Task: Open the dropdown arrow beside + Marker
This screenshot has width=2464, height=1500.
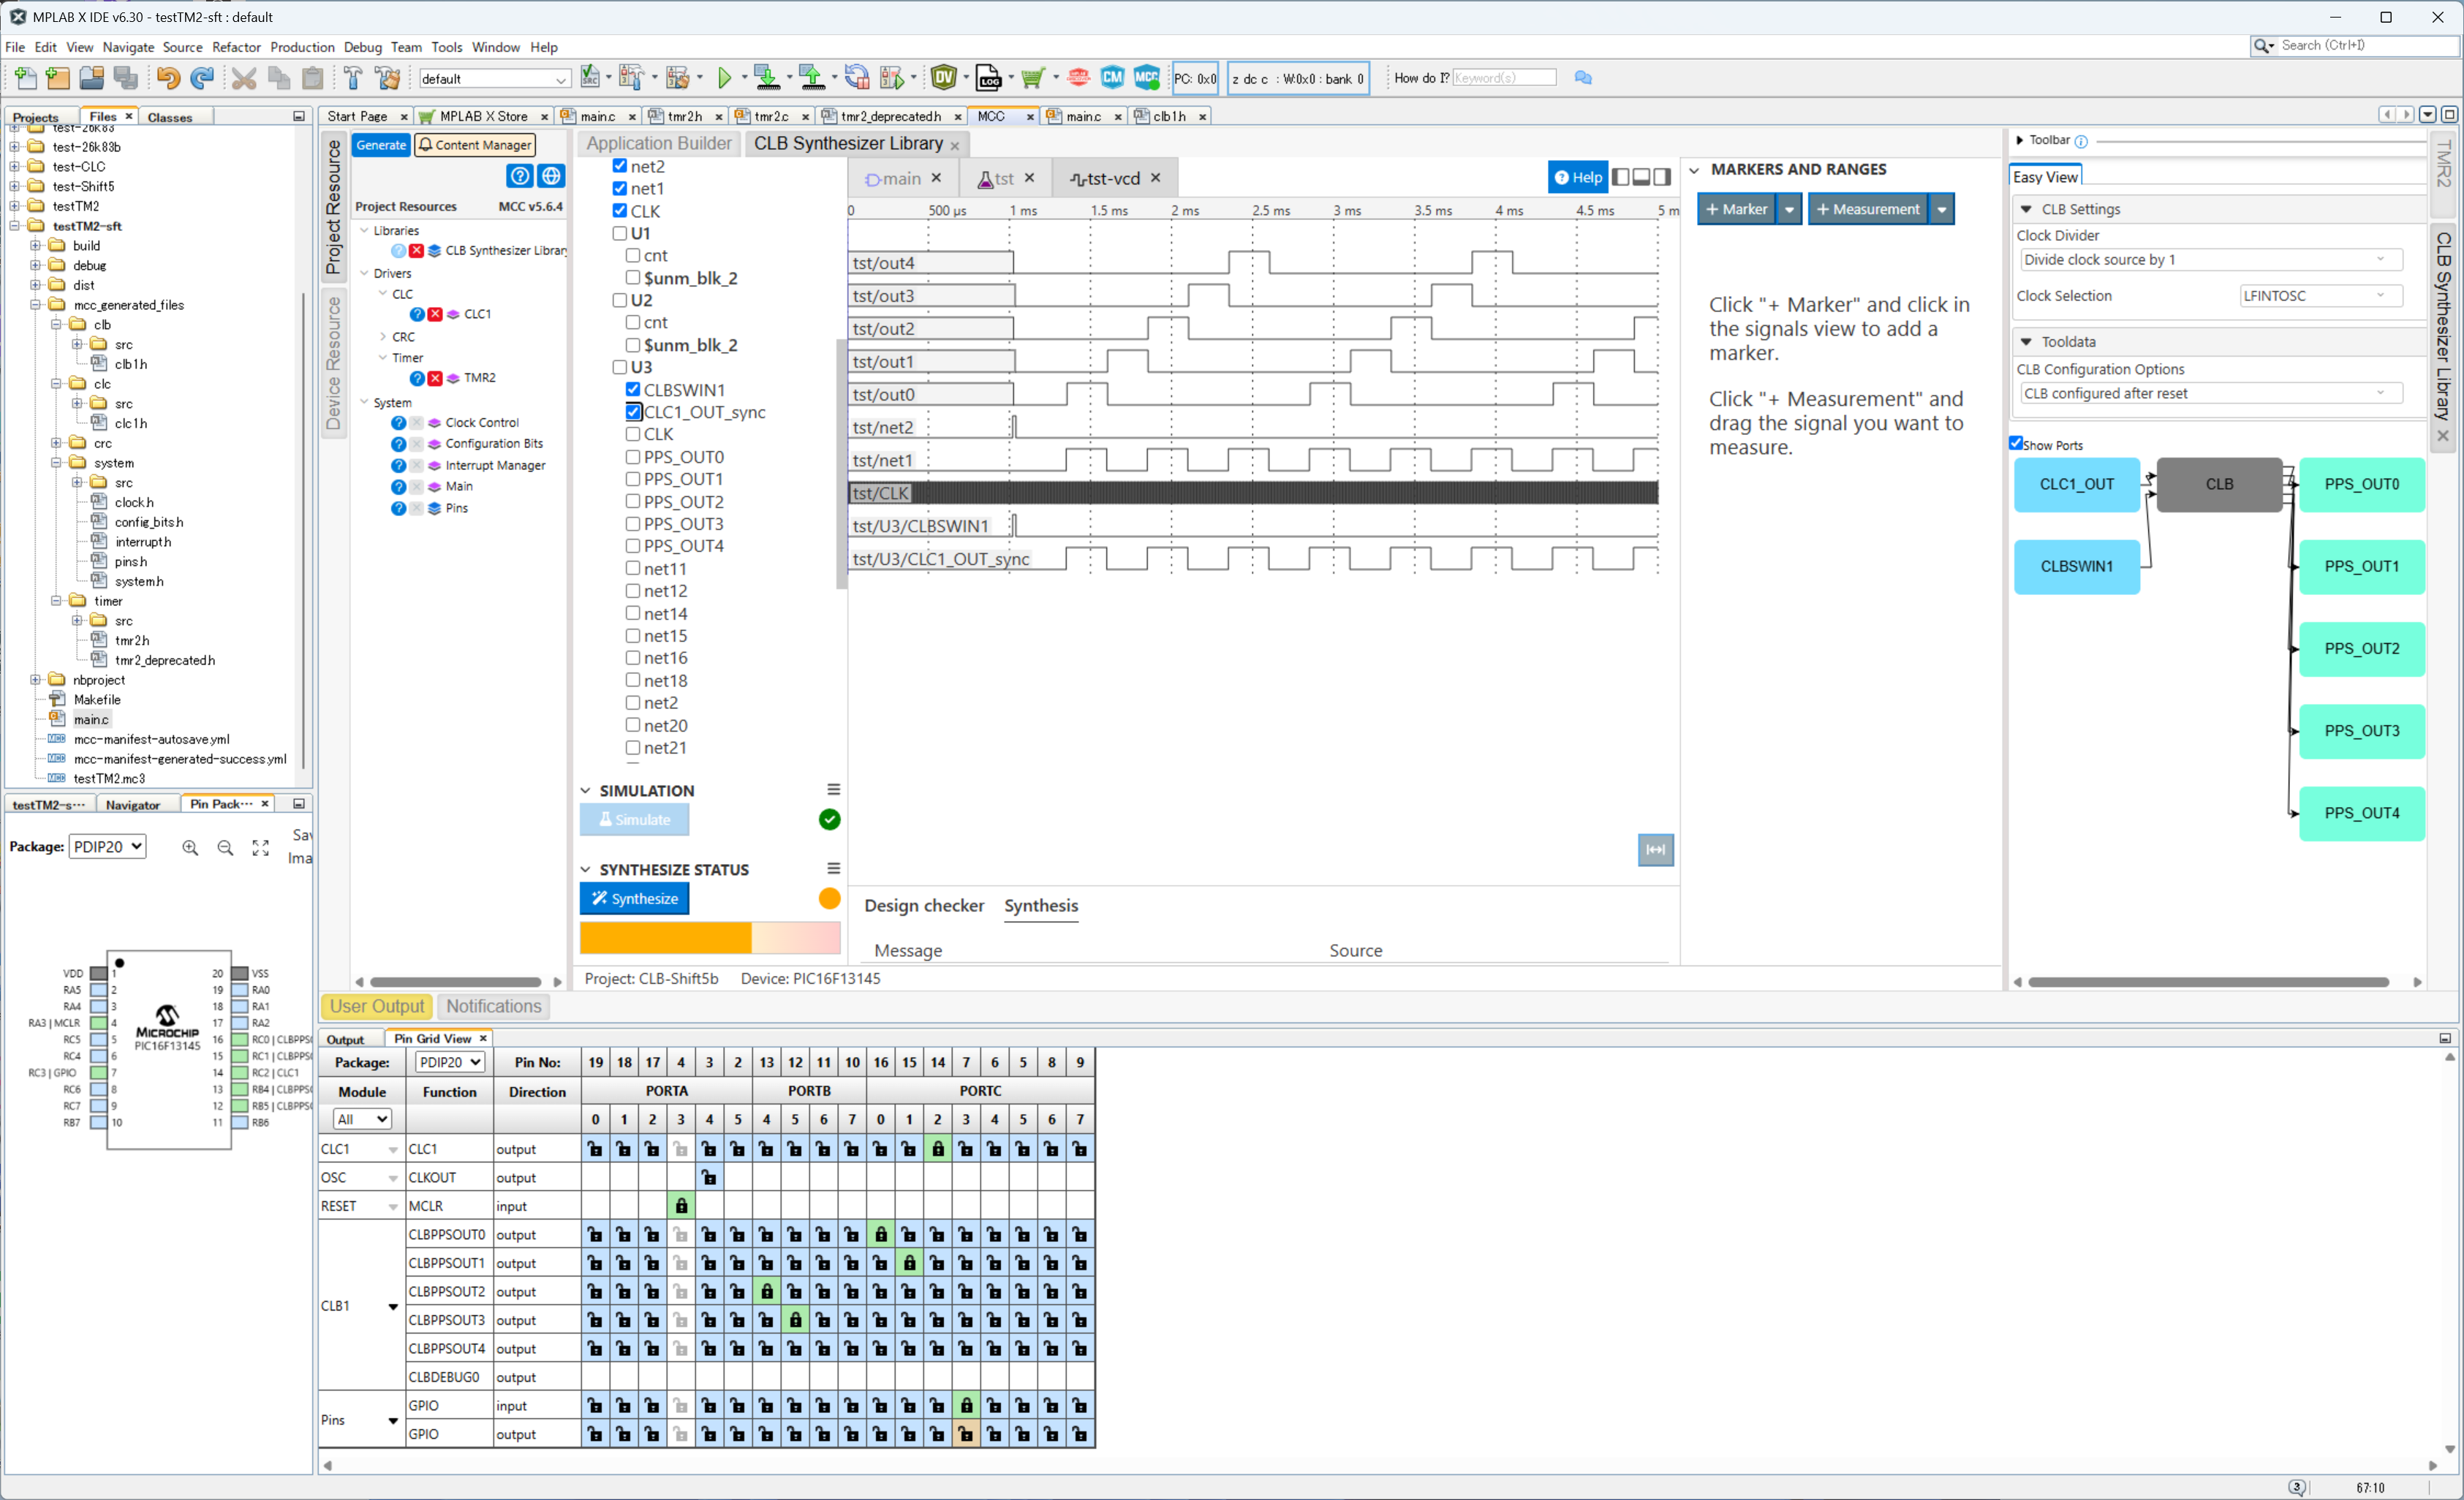Action: coord(1789,209)
